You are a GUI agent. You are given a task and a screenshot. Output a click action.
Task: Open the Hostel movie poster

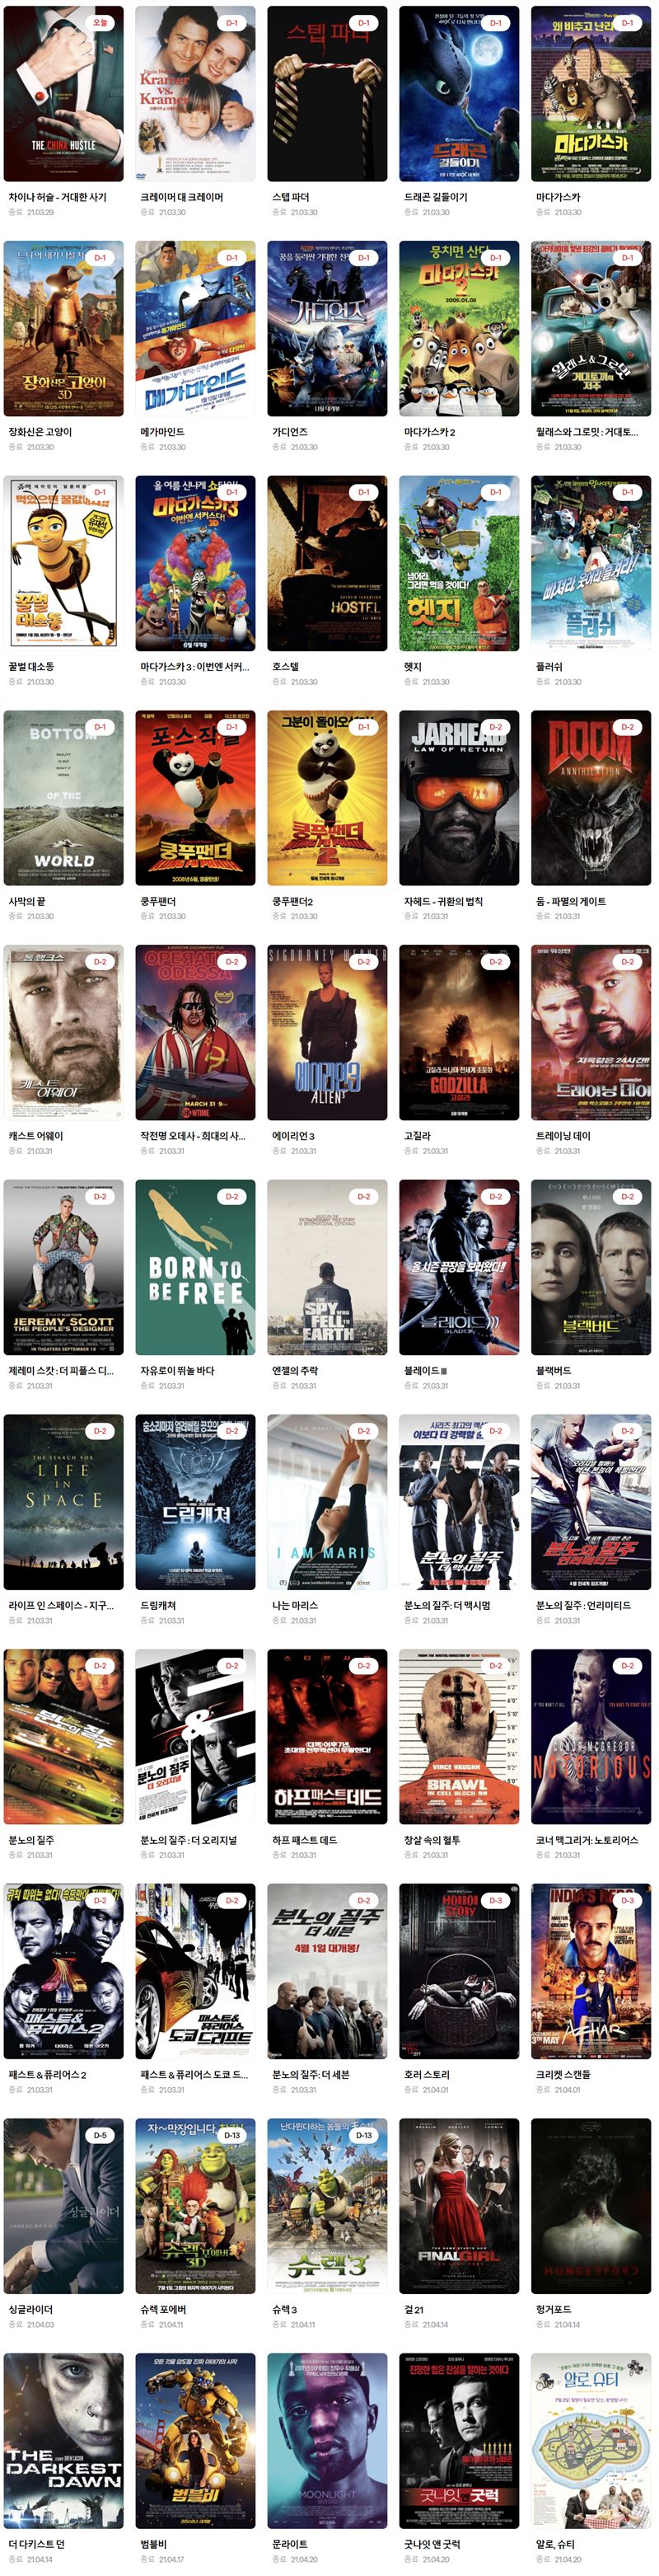point(327,563)
